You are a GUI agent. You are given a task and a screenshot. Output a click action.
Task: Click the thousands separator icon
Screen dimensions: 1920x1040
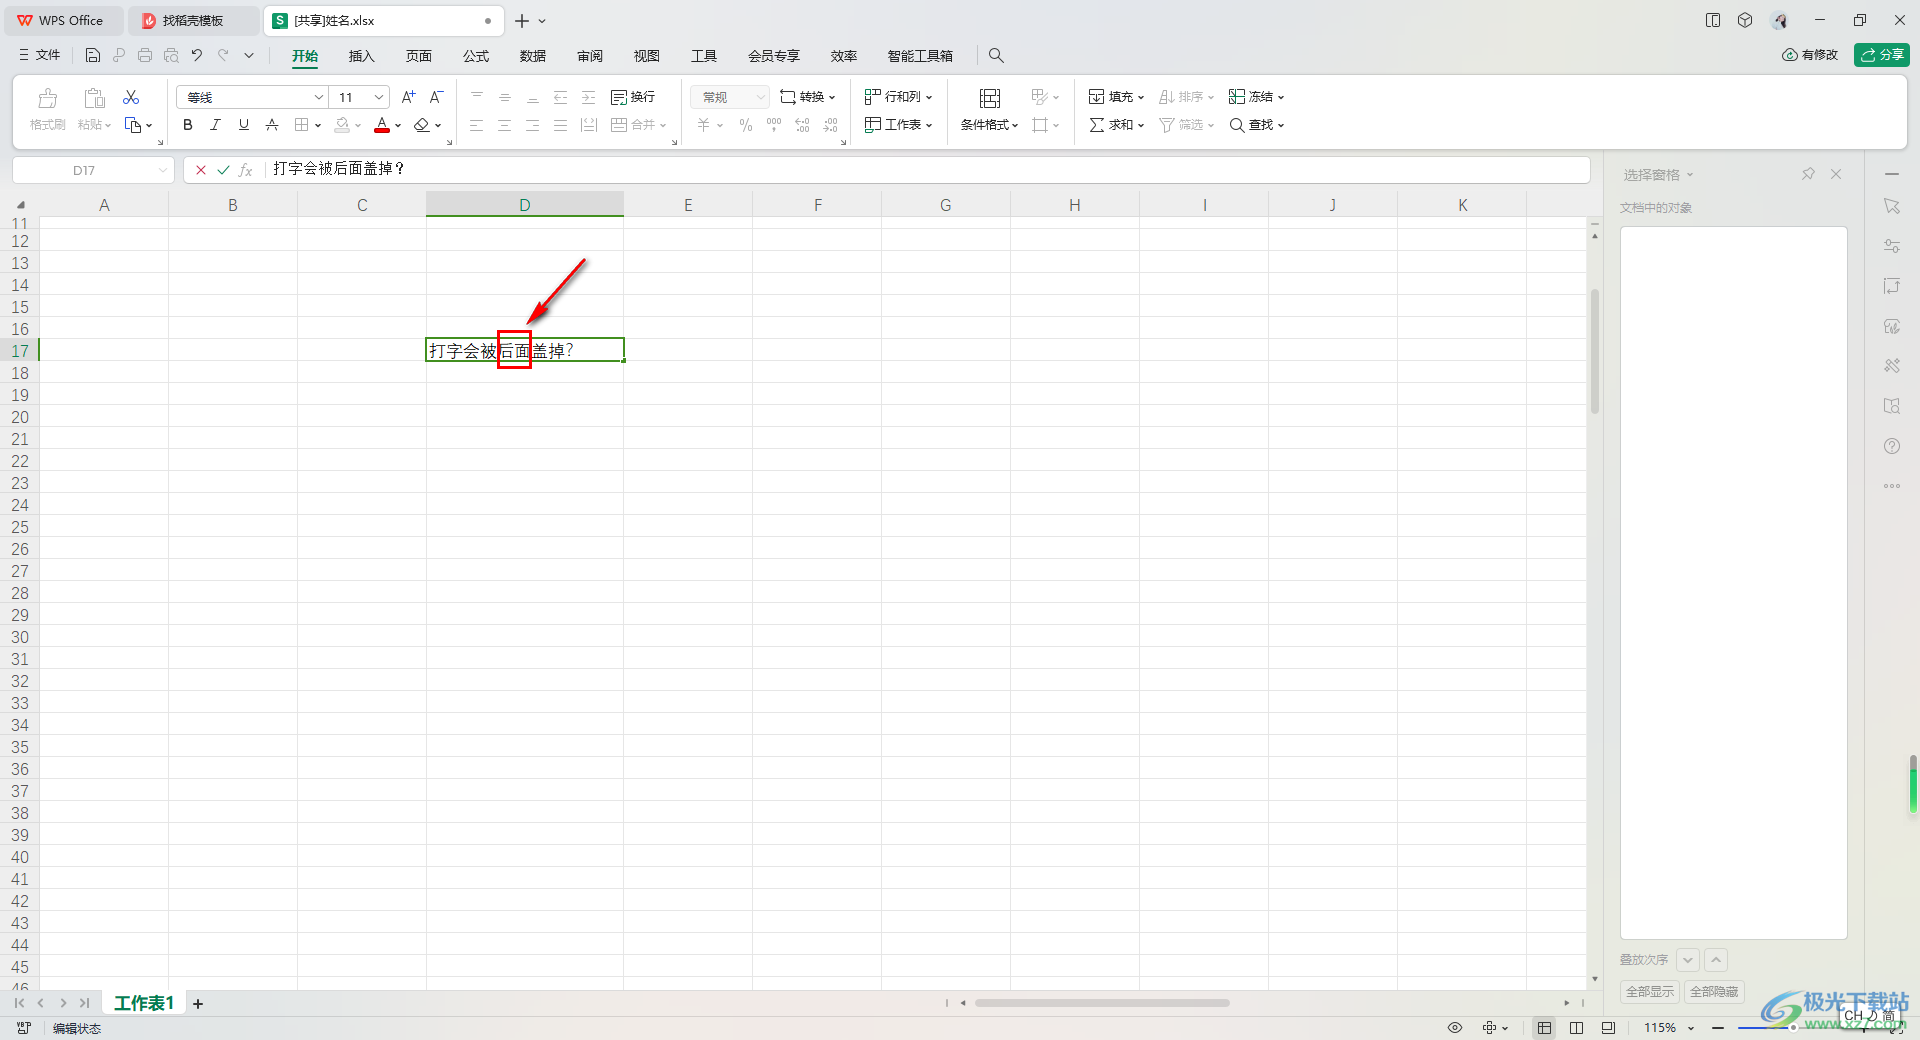click(x=774, y=125)
